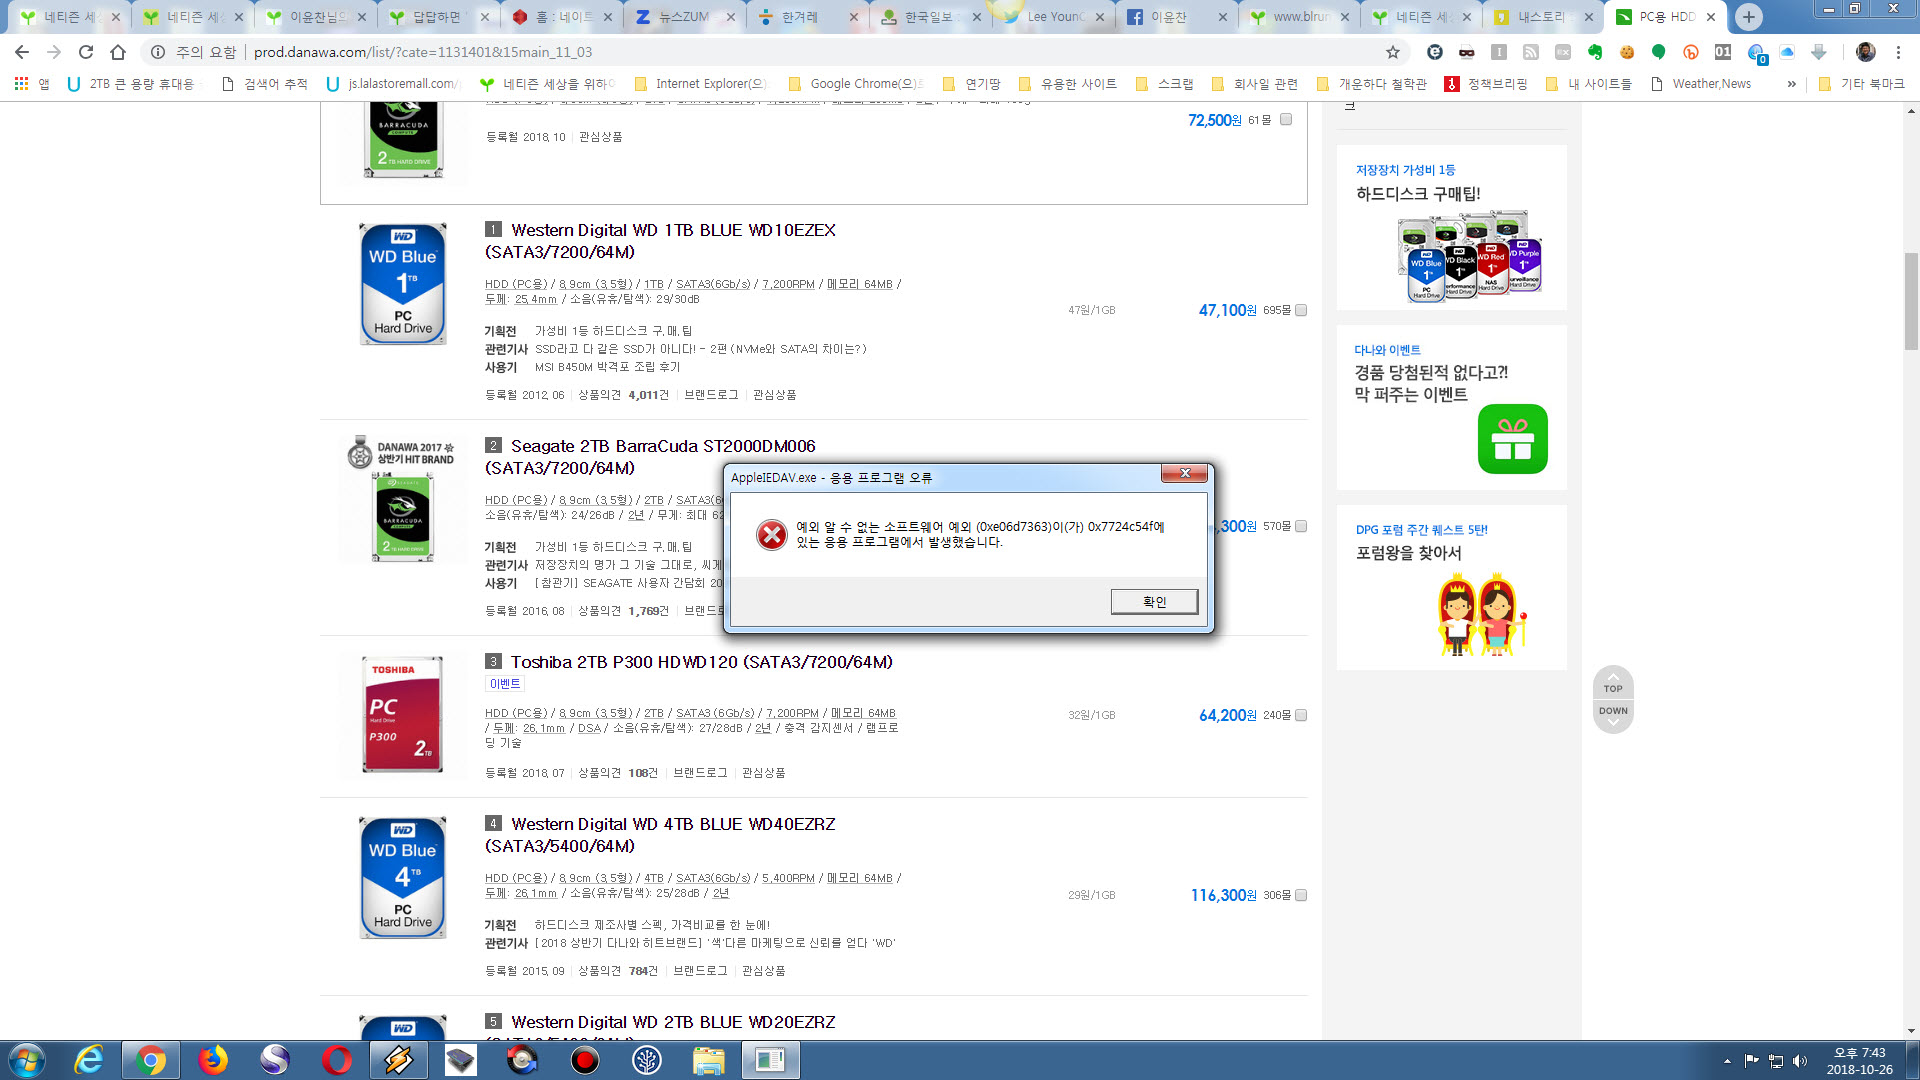The image size is (1920, 1080).
Task: Open the Weather,News bookmark
Action: [1701, 84]
